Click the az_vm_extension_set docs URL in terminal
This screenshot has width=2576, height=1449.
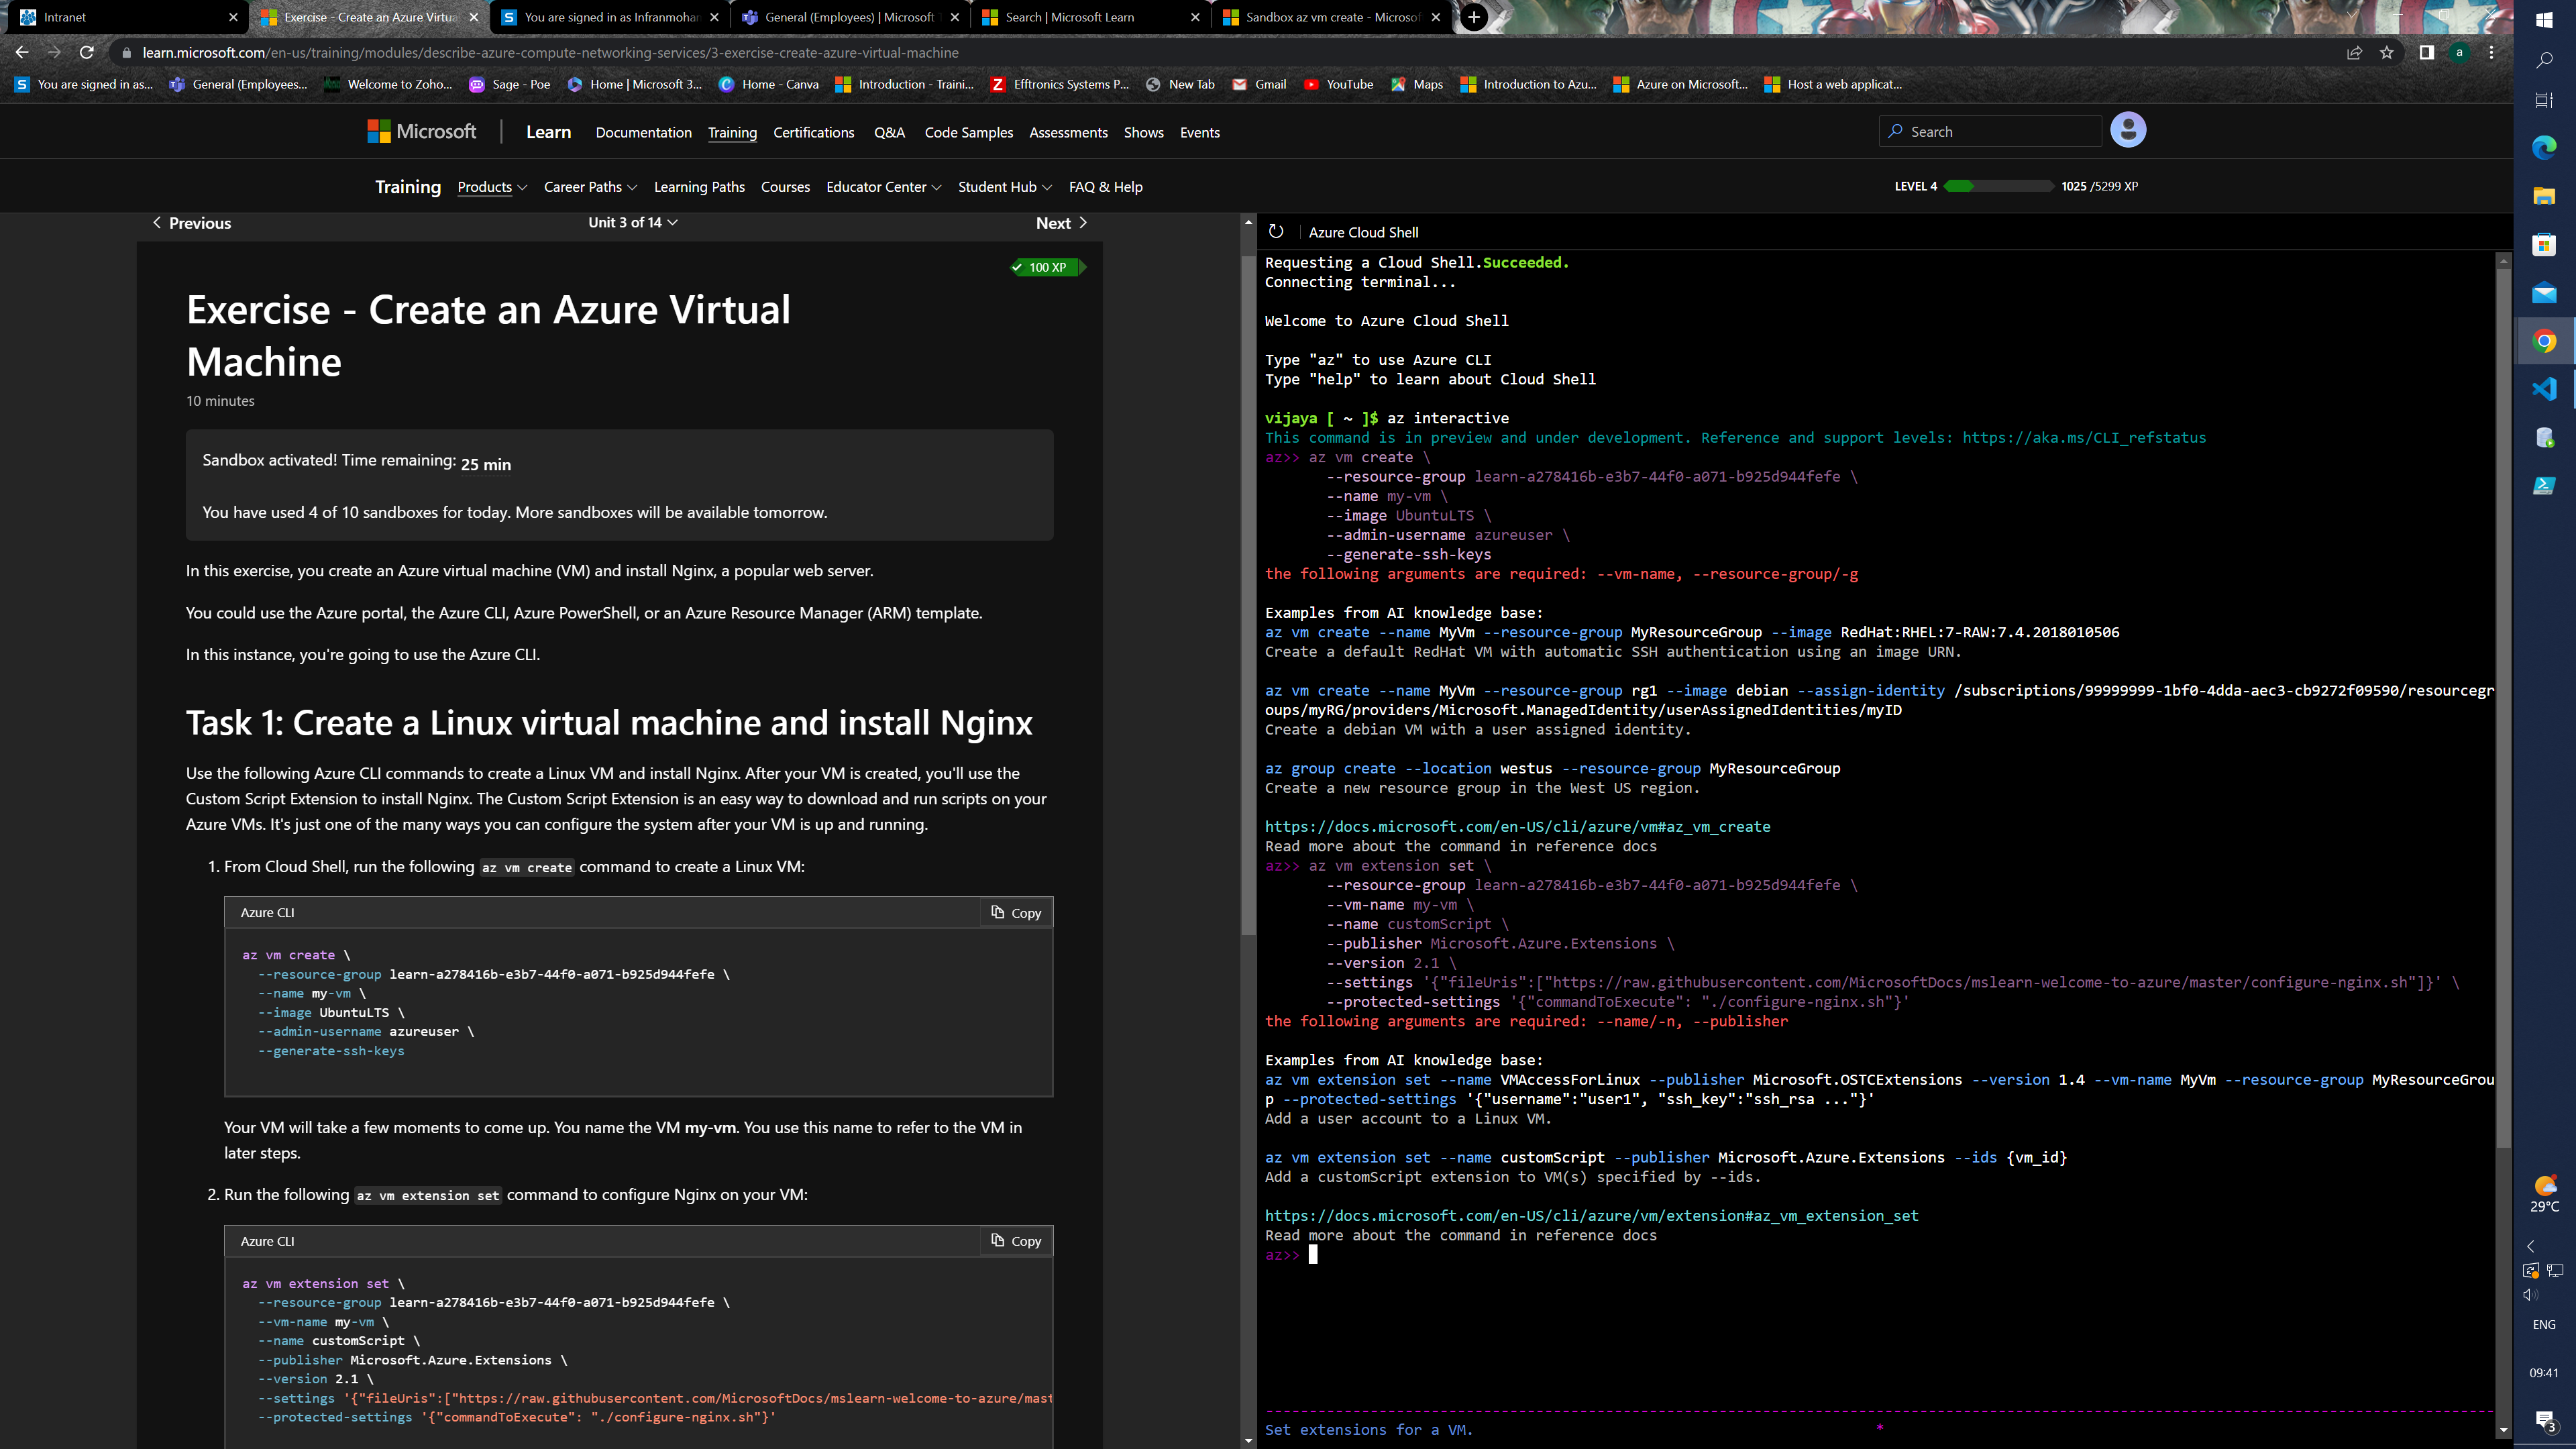pos(1591,1216)
